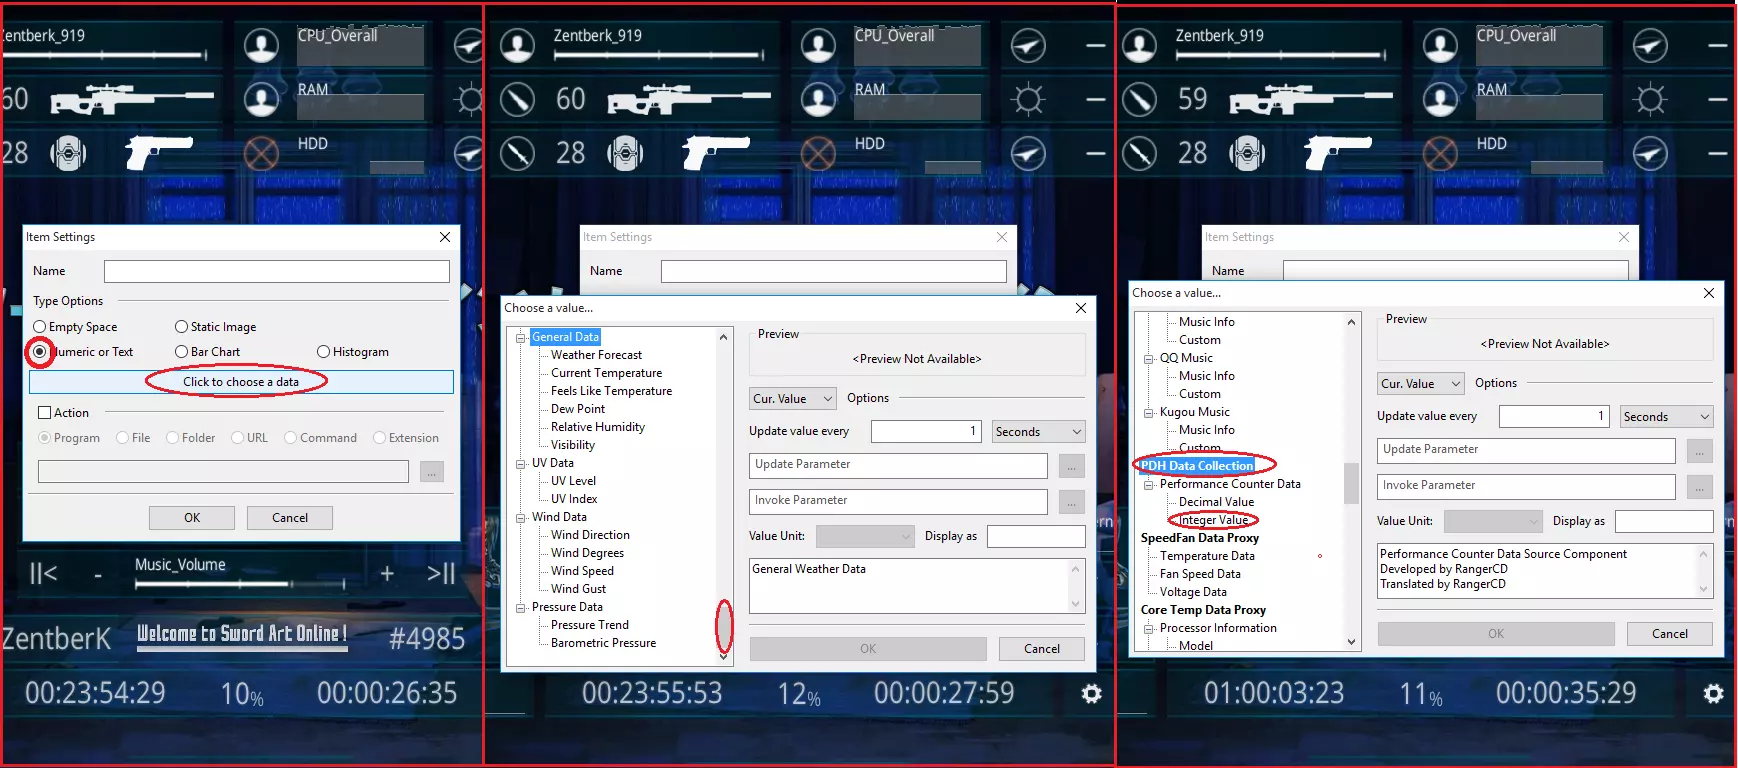Raise volume with the plus icon beside Music_Volume
Image resolution: width=1738 pixels, height=768 pixels.
[x=387, y=574]
